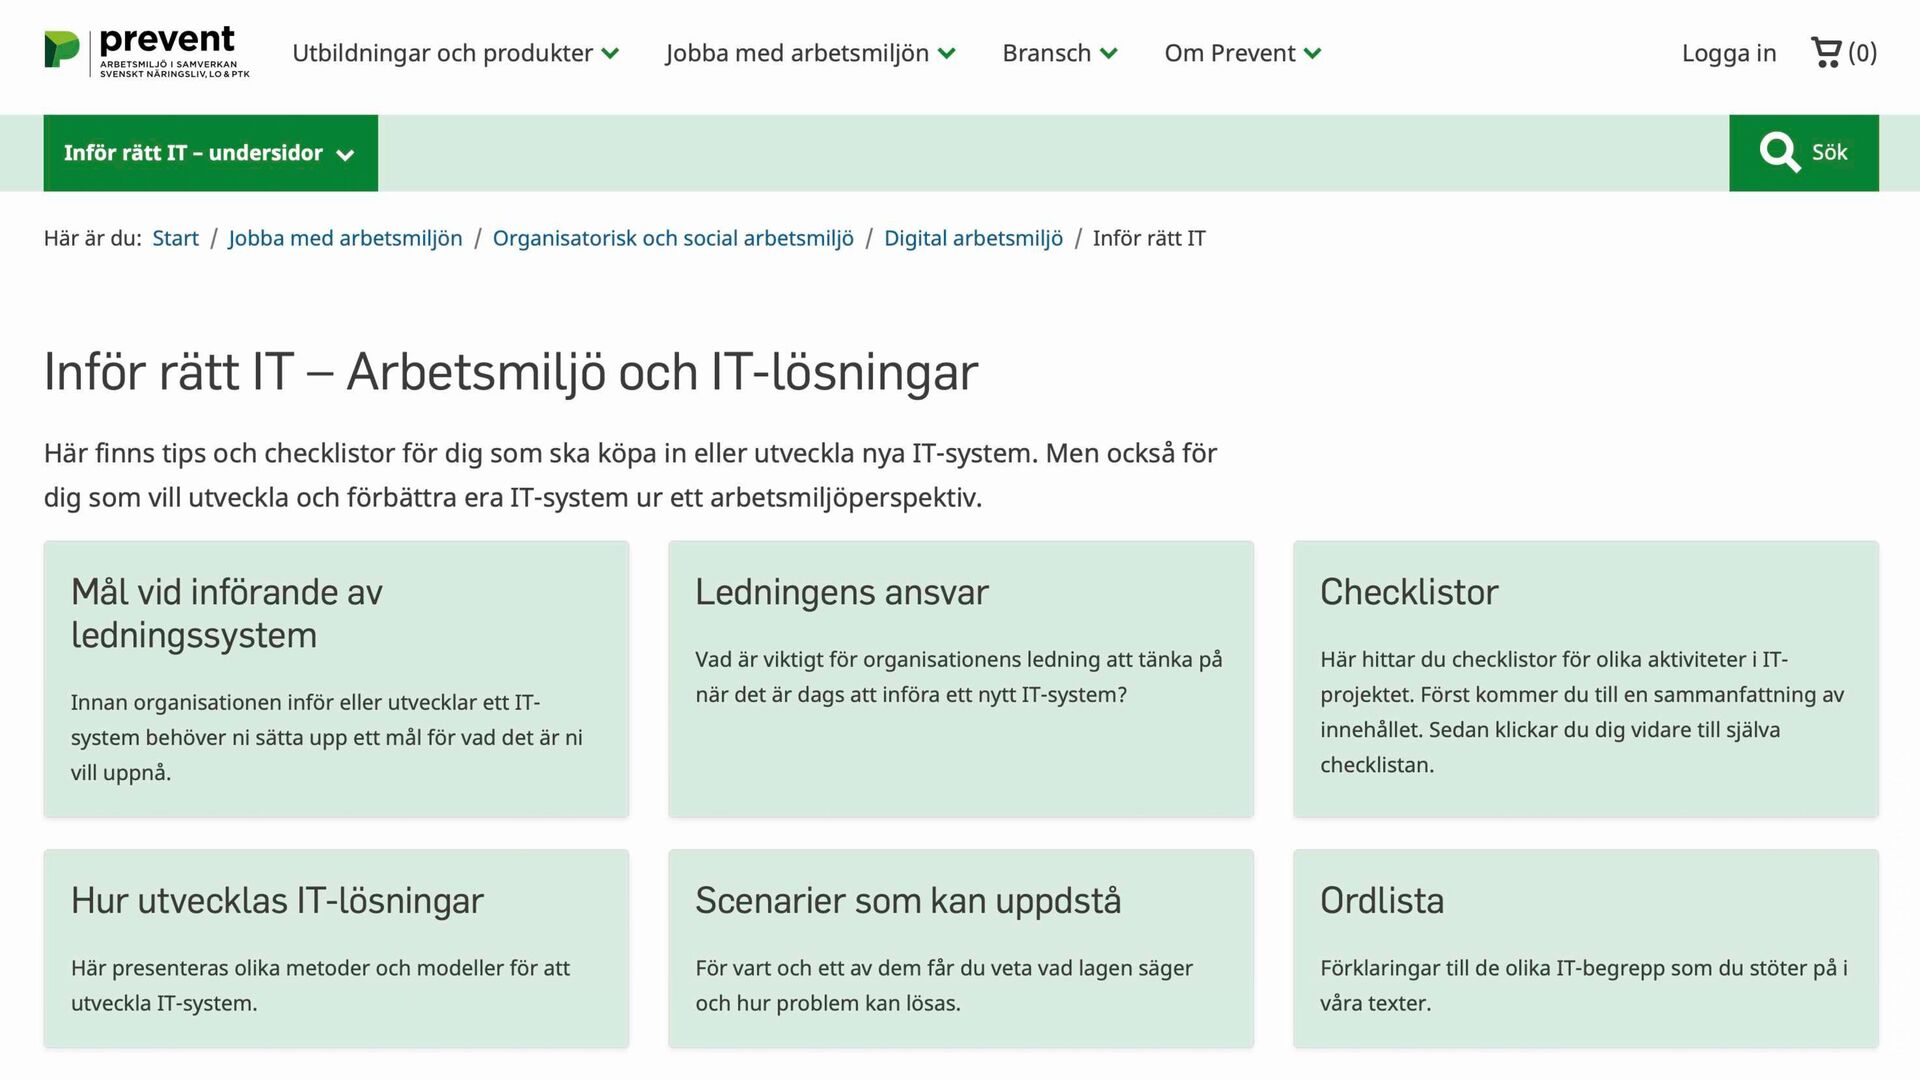Click intro paragraph about tips och checklistor
The height and width of the screenshot is (1080, 1920).
630,475
